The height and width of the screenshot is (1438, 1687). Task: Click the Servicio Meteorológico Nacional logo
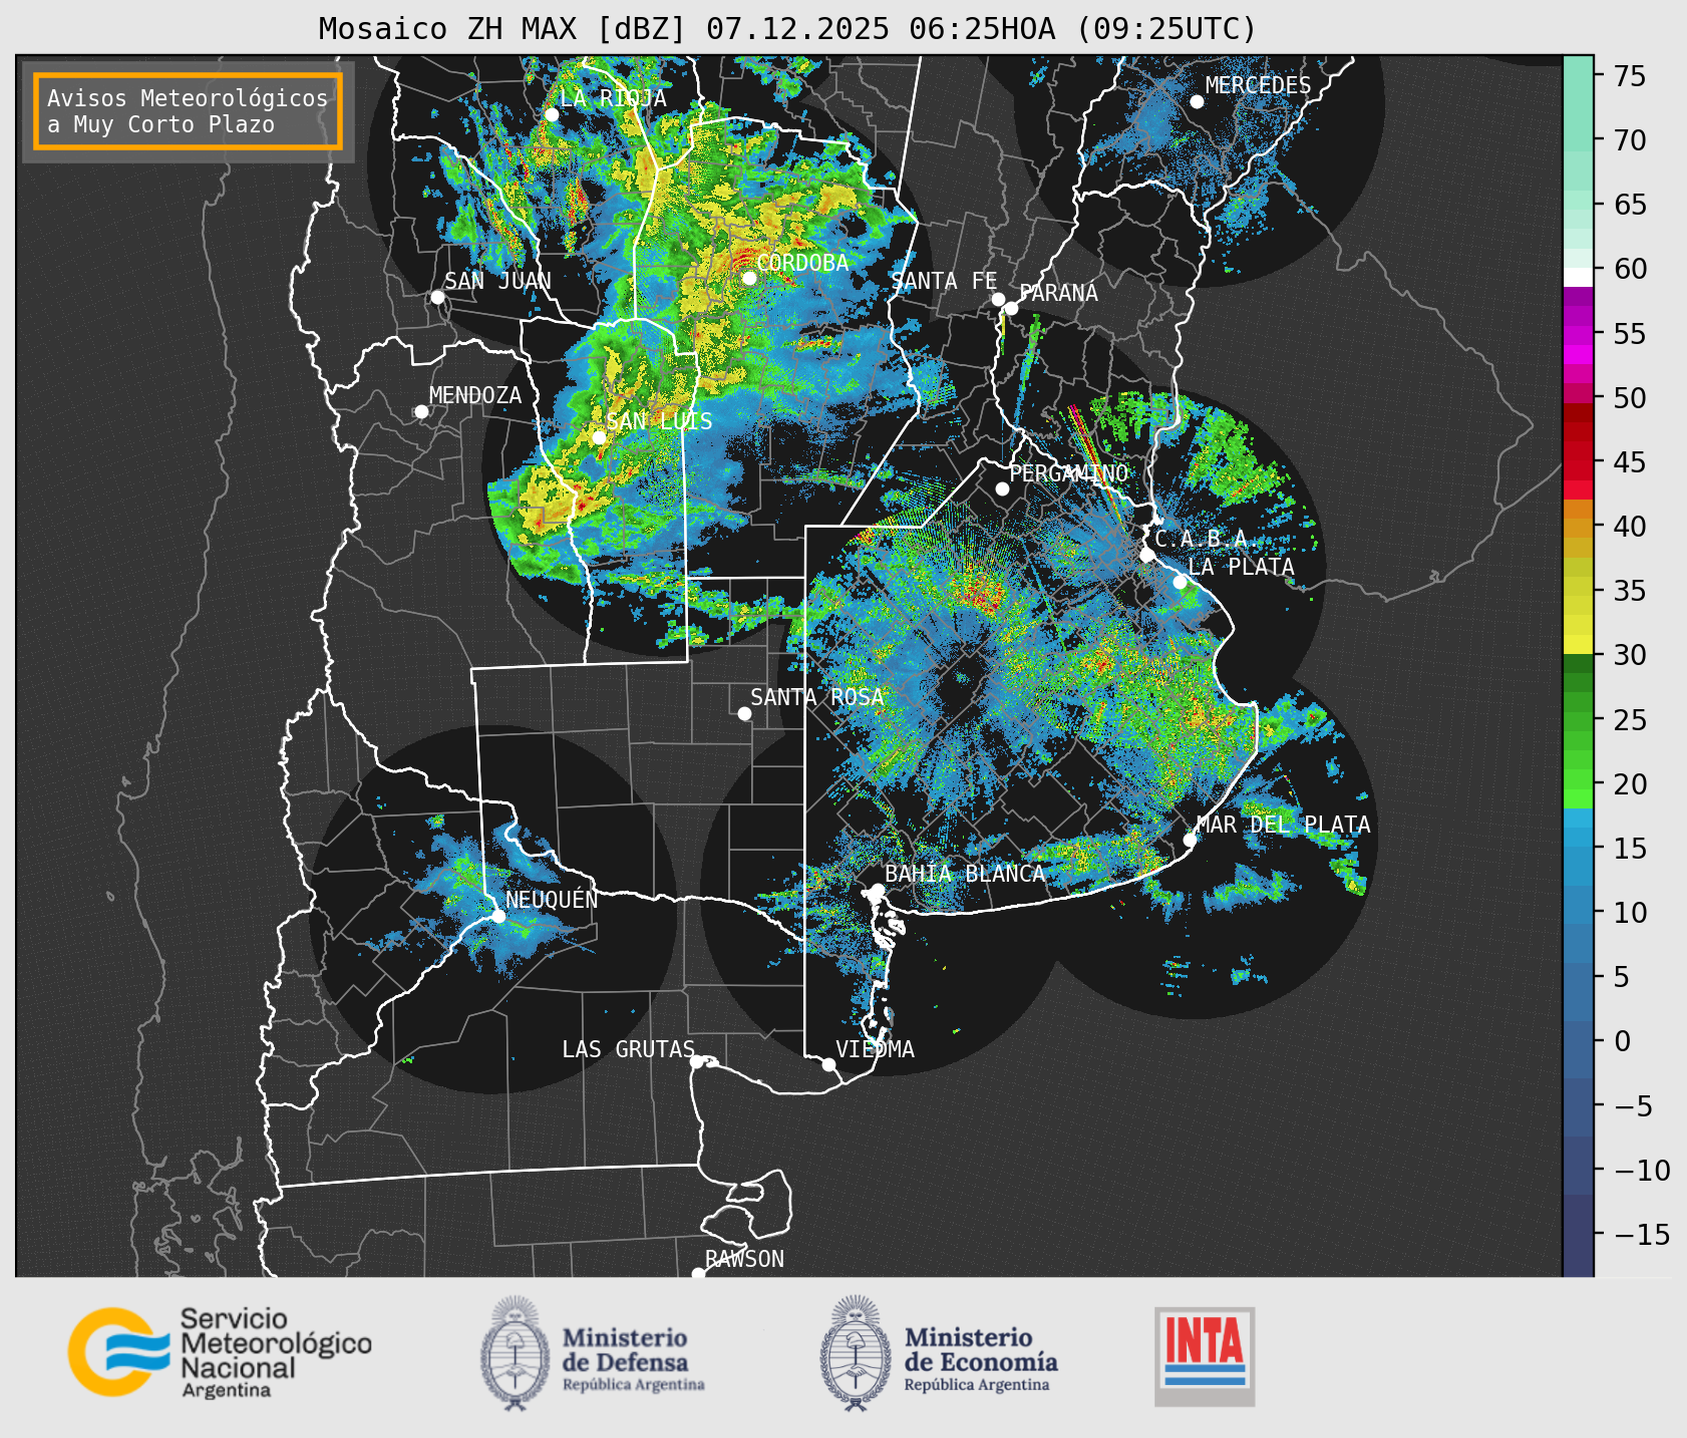click(x=219, y=1352)
